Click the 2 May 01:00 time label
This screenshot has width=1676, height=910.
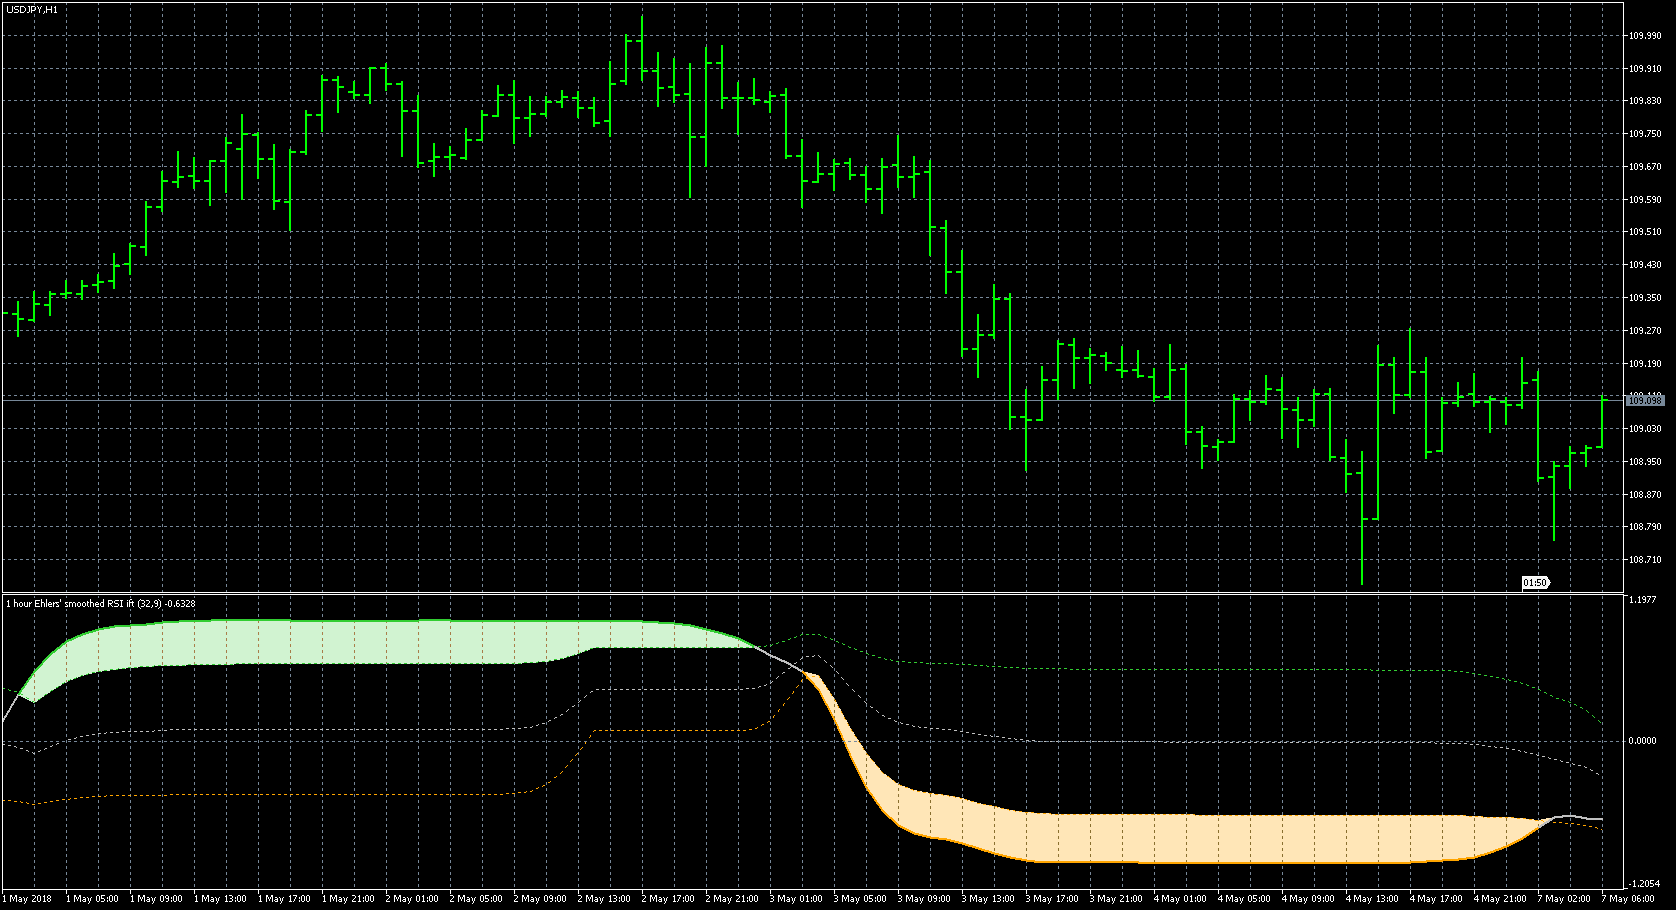click(x=412, y=899)
